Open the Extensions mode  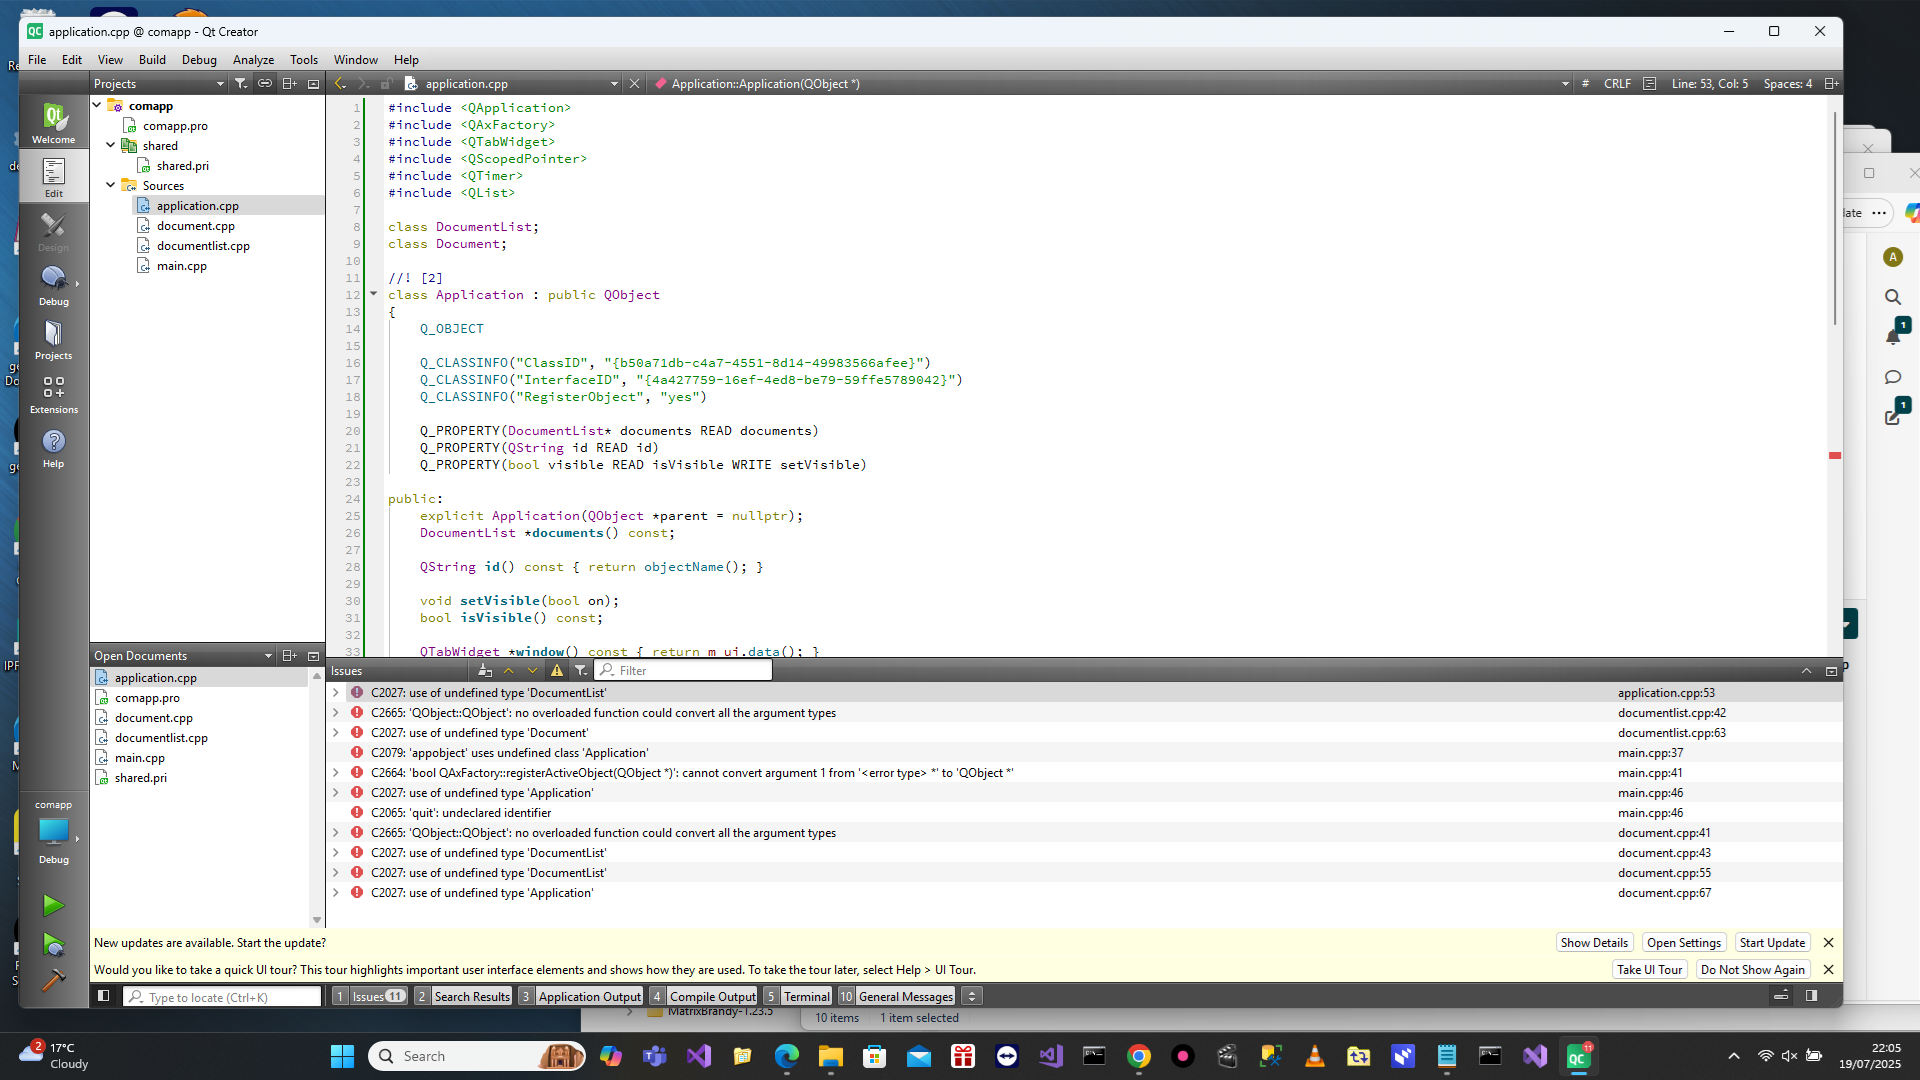coord(54,393)
